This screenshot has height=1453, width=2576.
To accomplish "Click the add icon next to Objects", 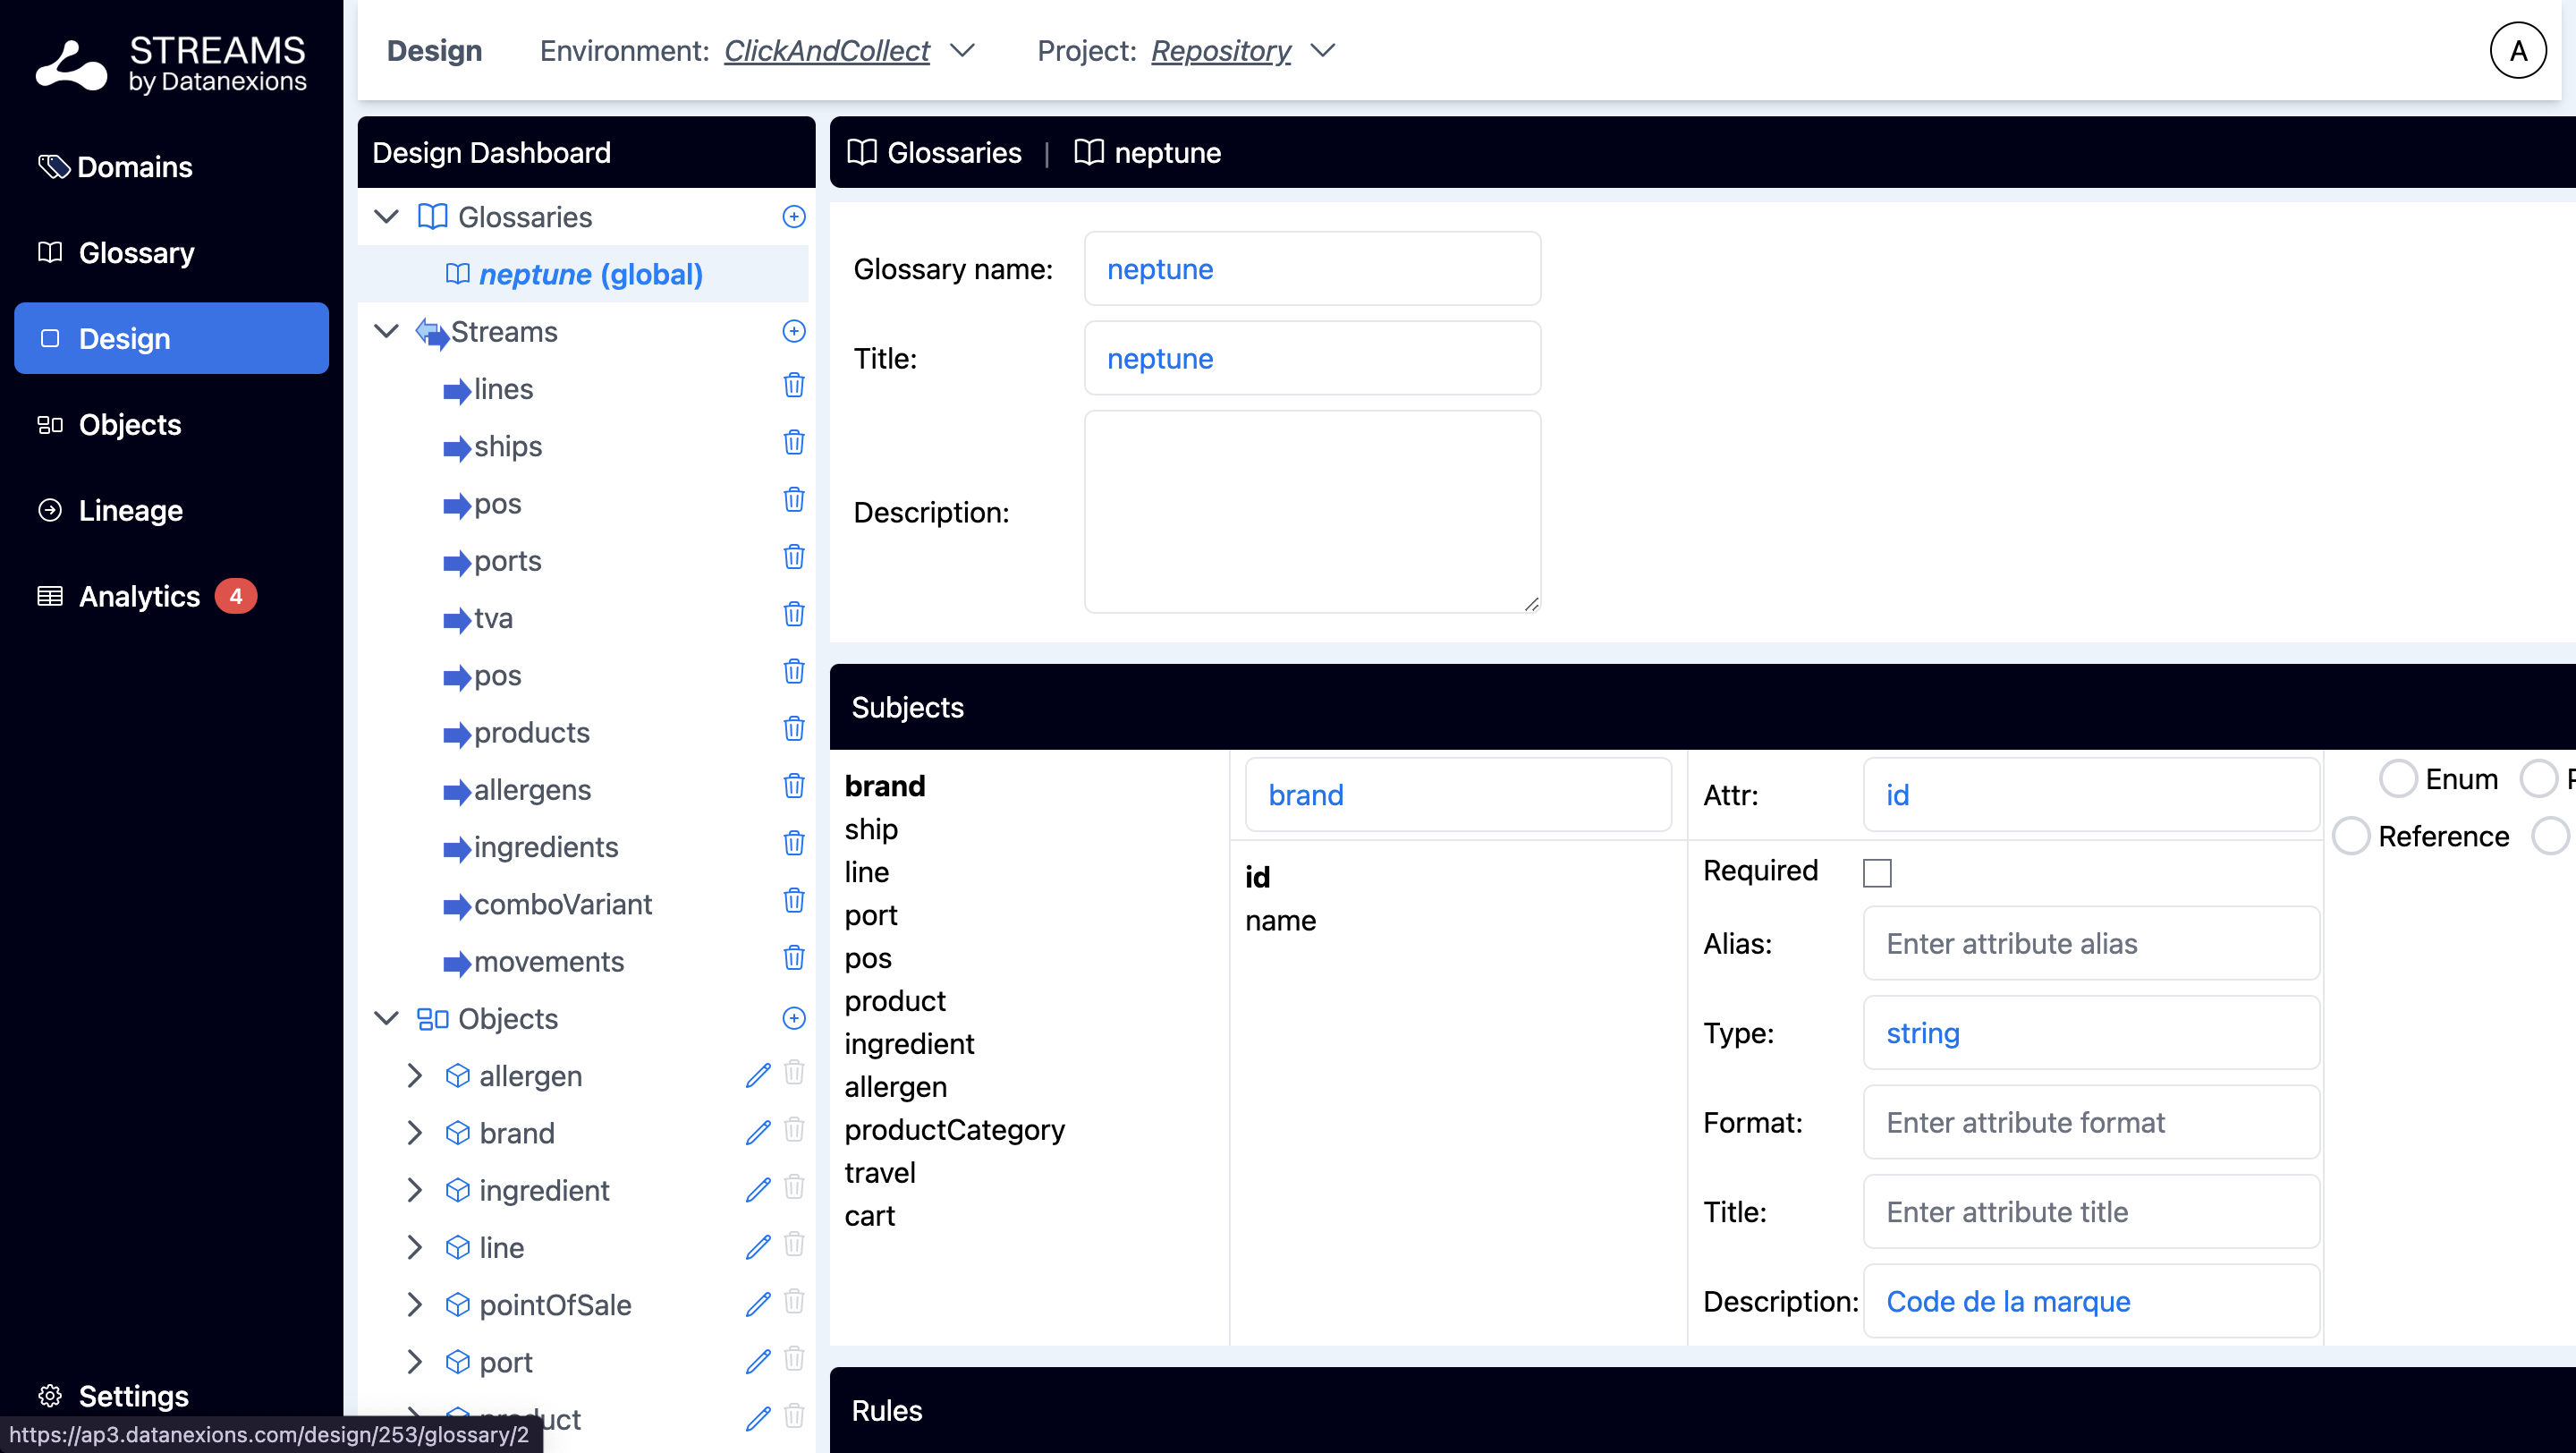I will tap(793, 1018).
